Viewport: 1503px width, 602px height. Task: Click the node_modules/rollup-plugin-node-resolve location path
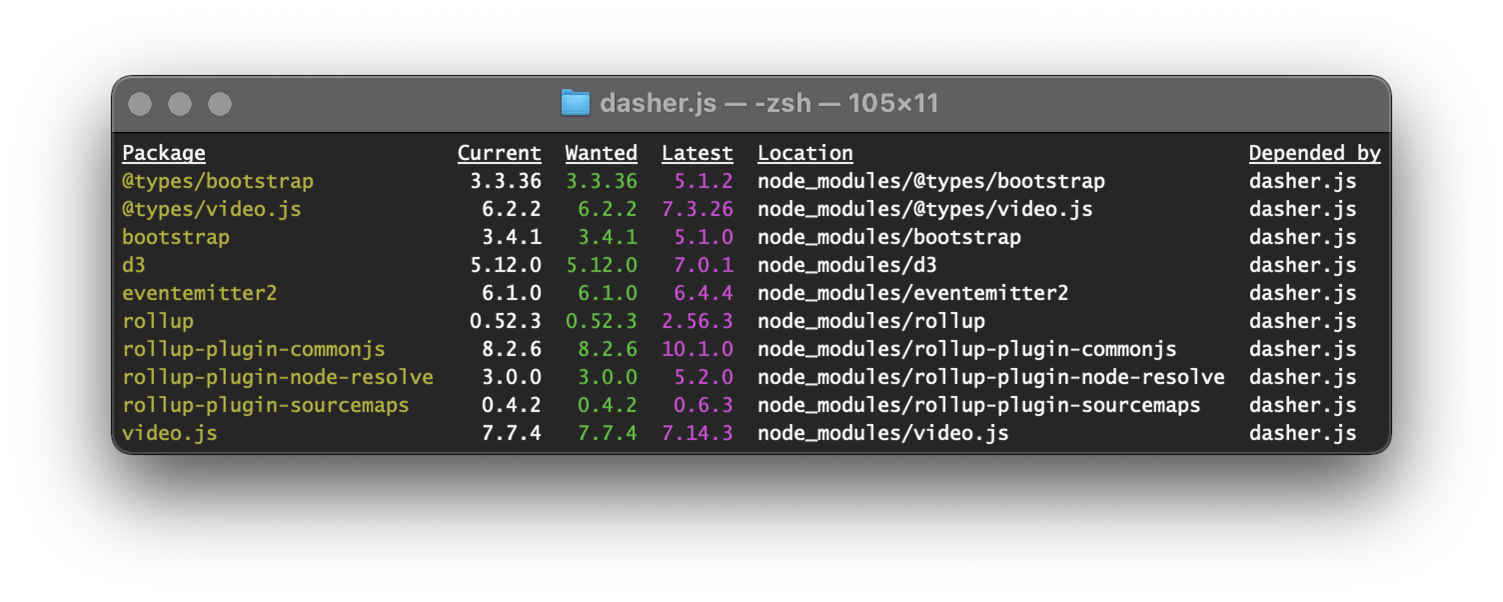coord(991,377)
